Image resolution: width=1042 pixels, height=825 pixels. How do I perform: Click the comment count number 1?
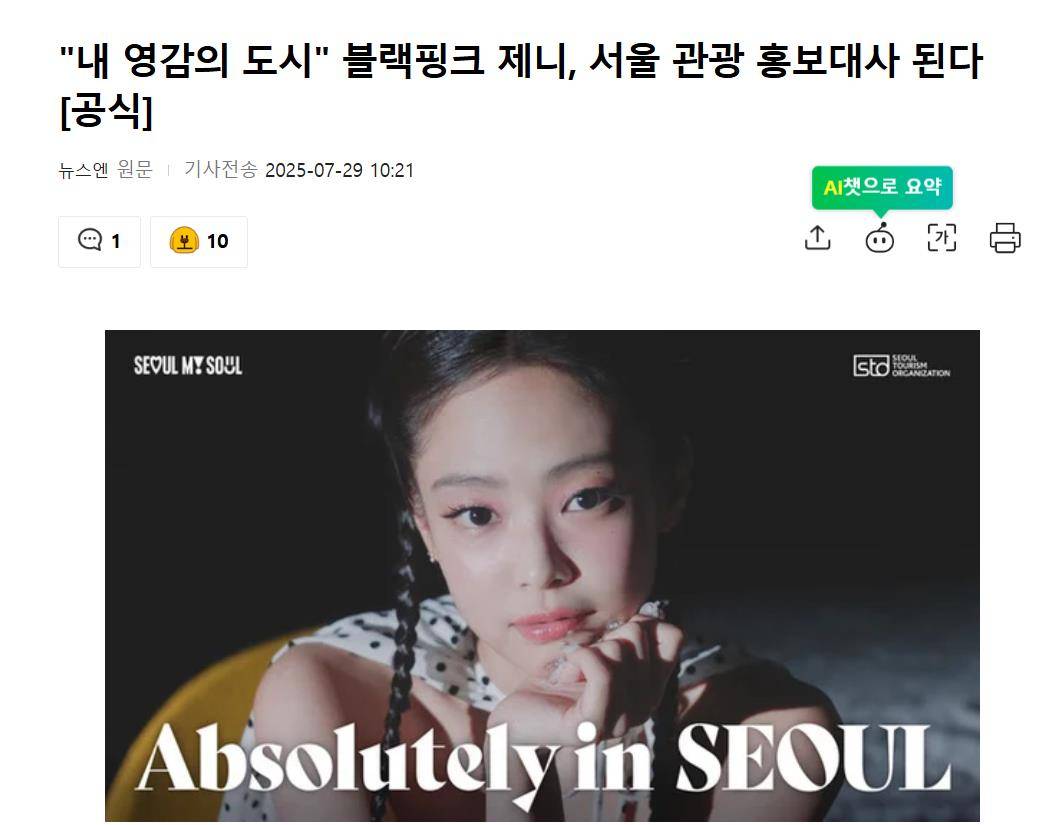click(116, 241)
